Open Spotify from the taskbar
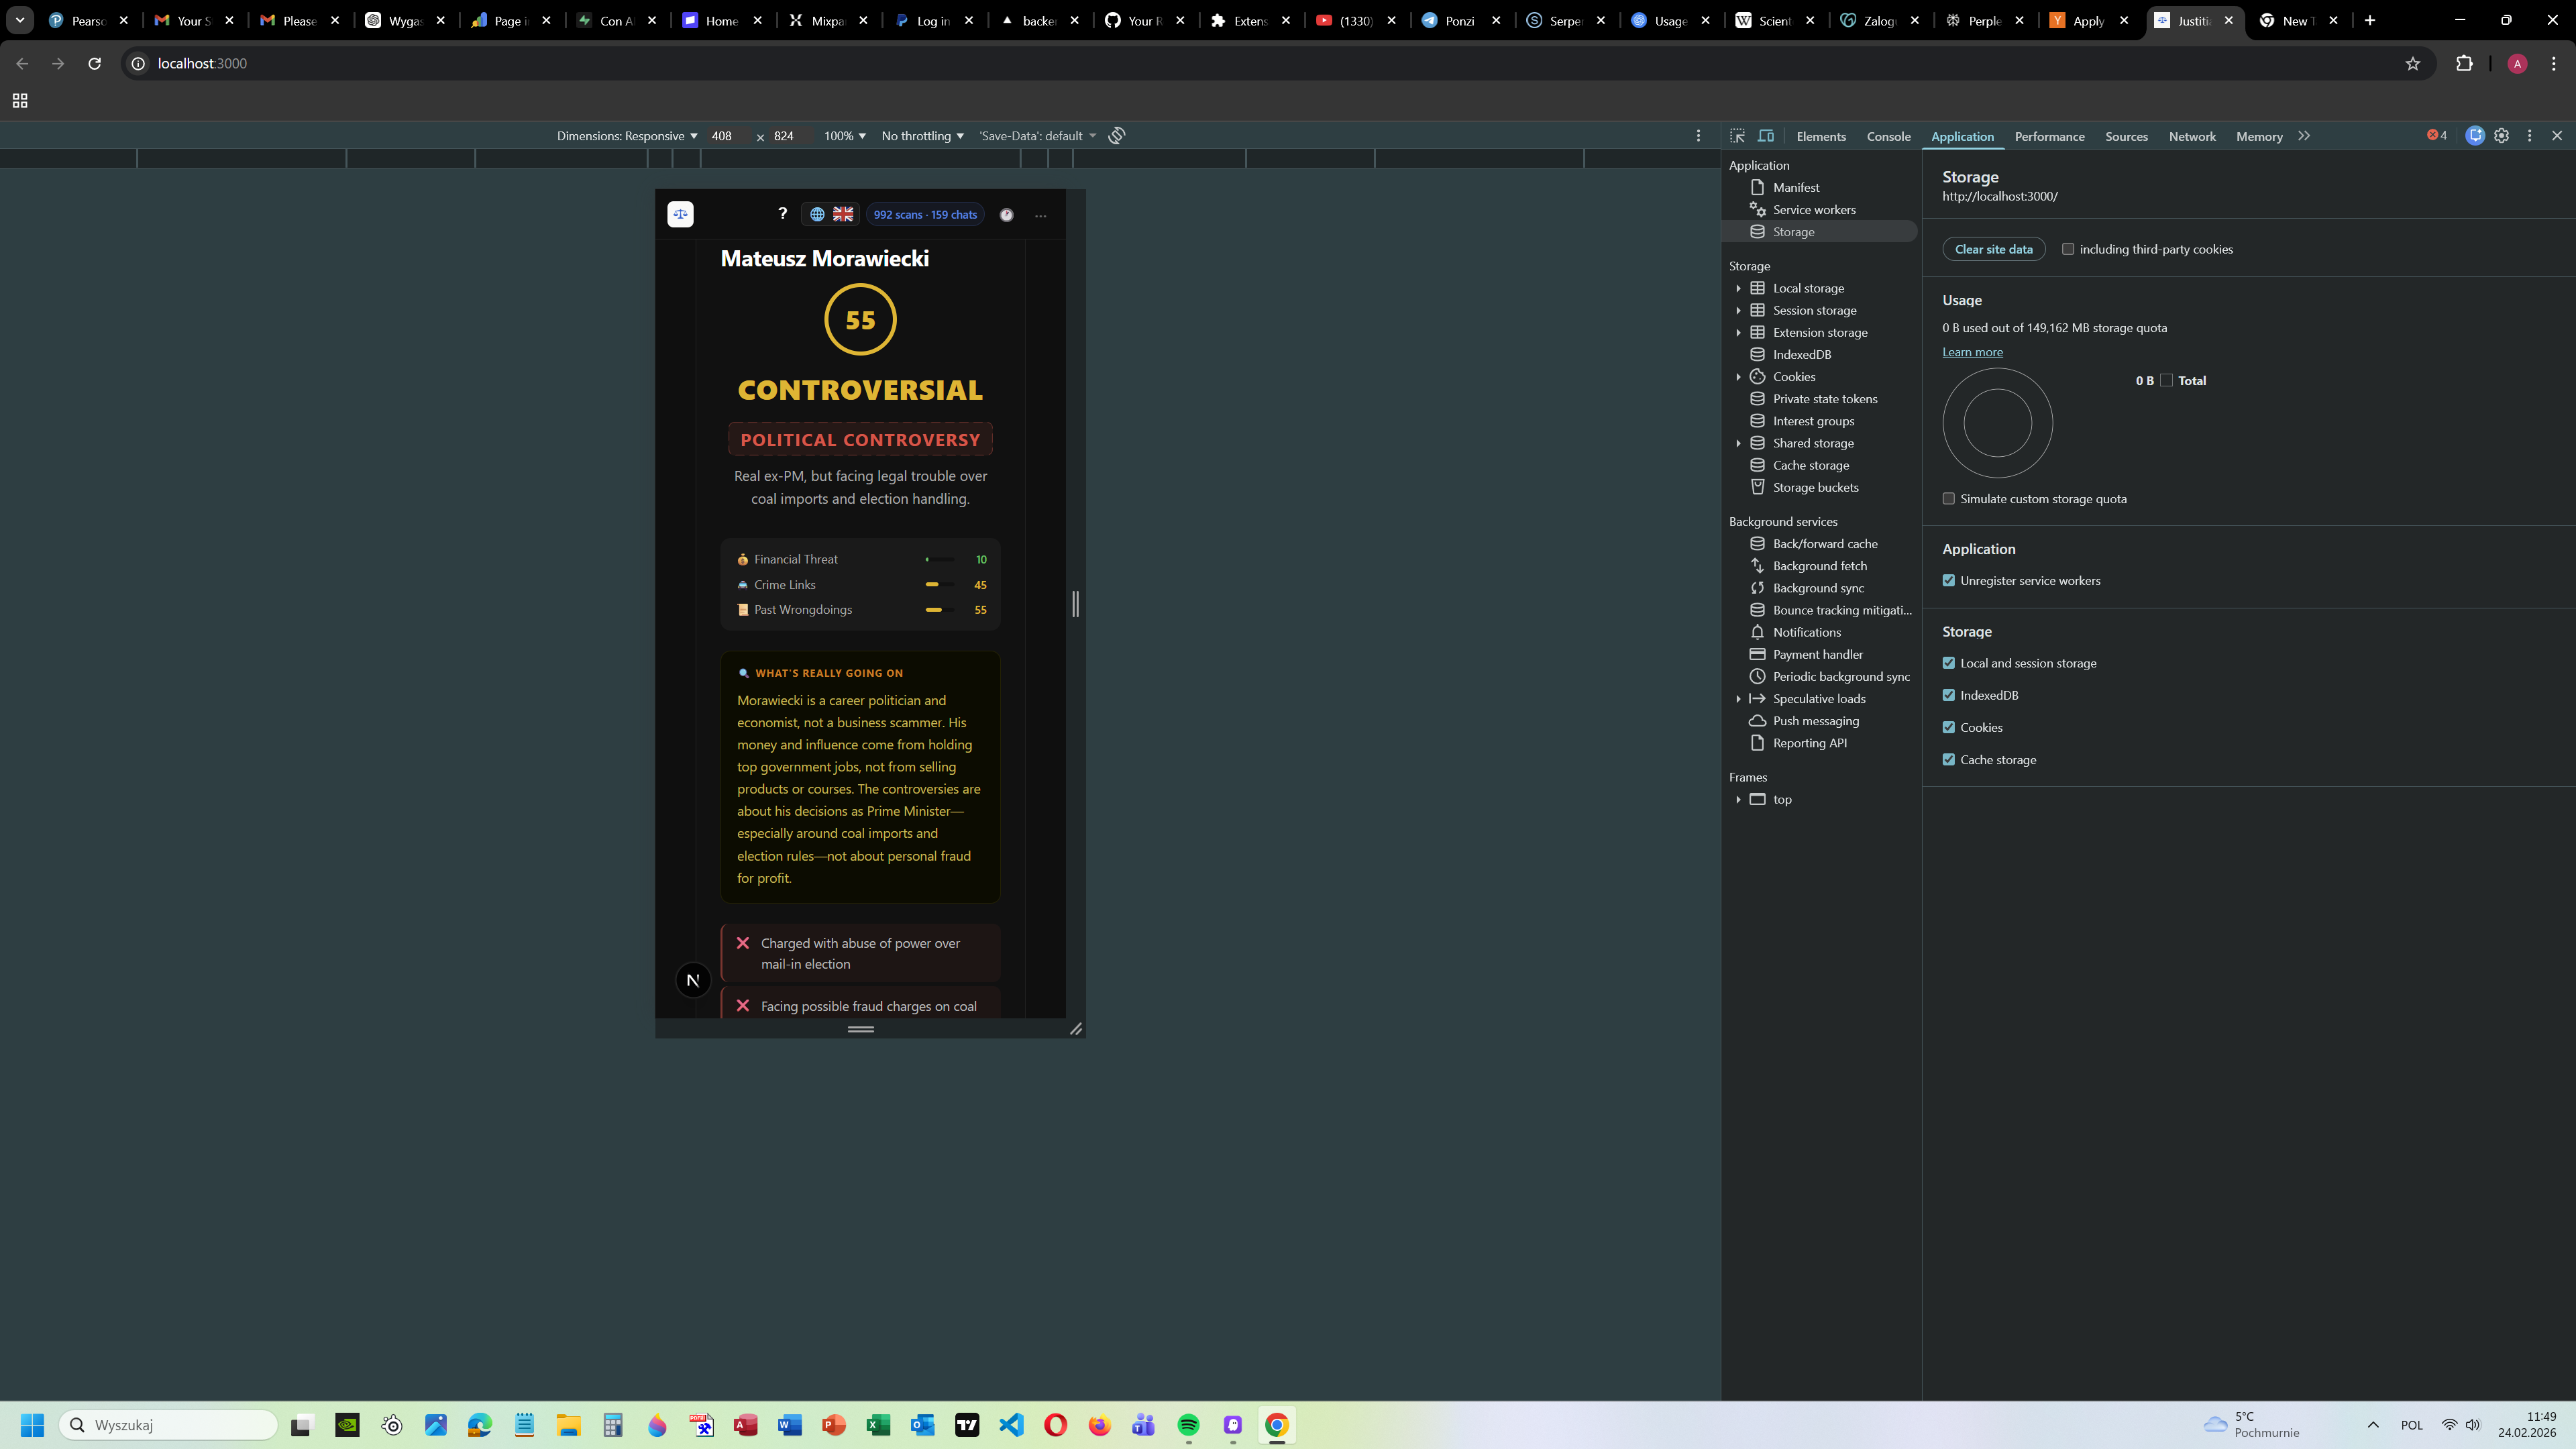 pos(1188,1425)
